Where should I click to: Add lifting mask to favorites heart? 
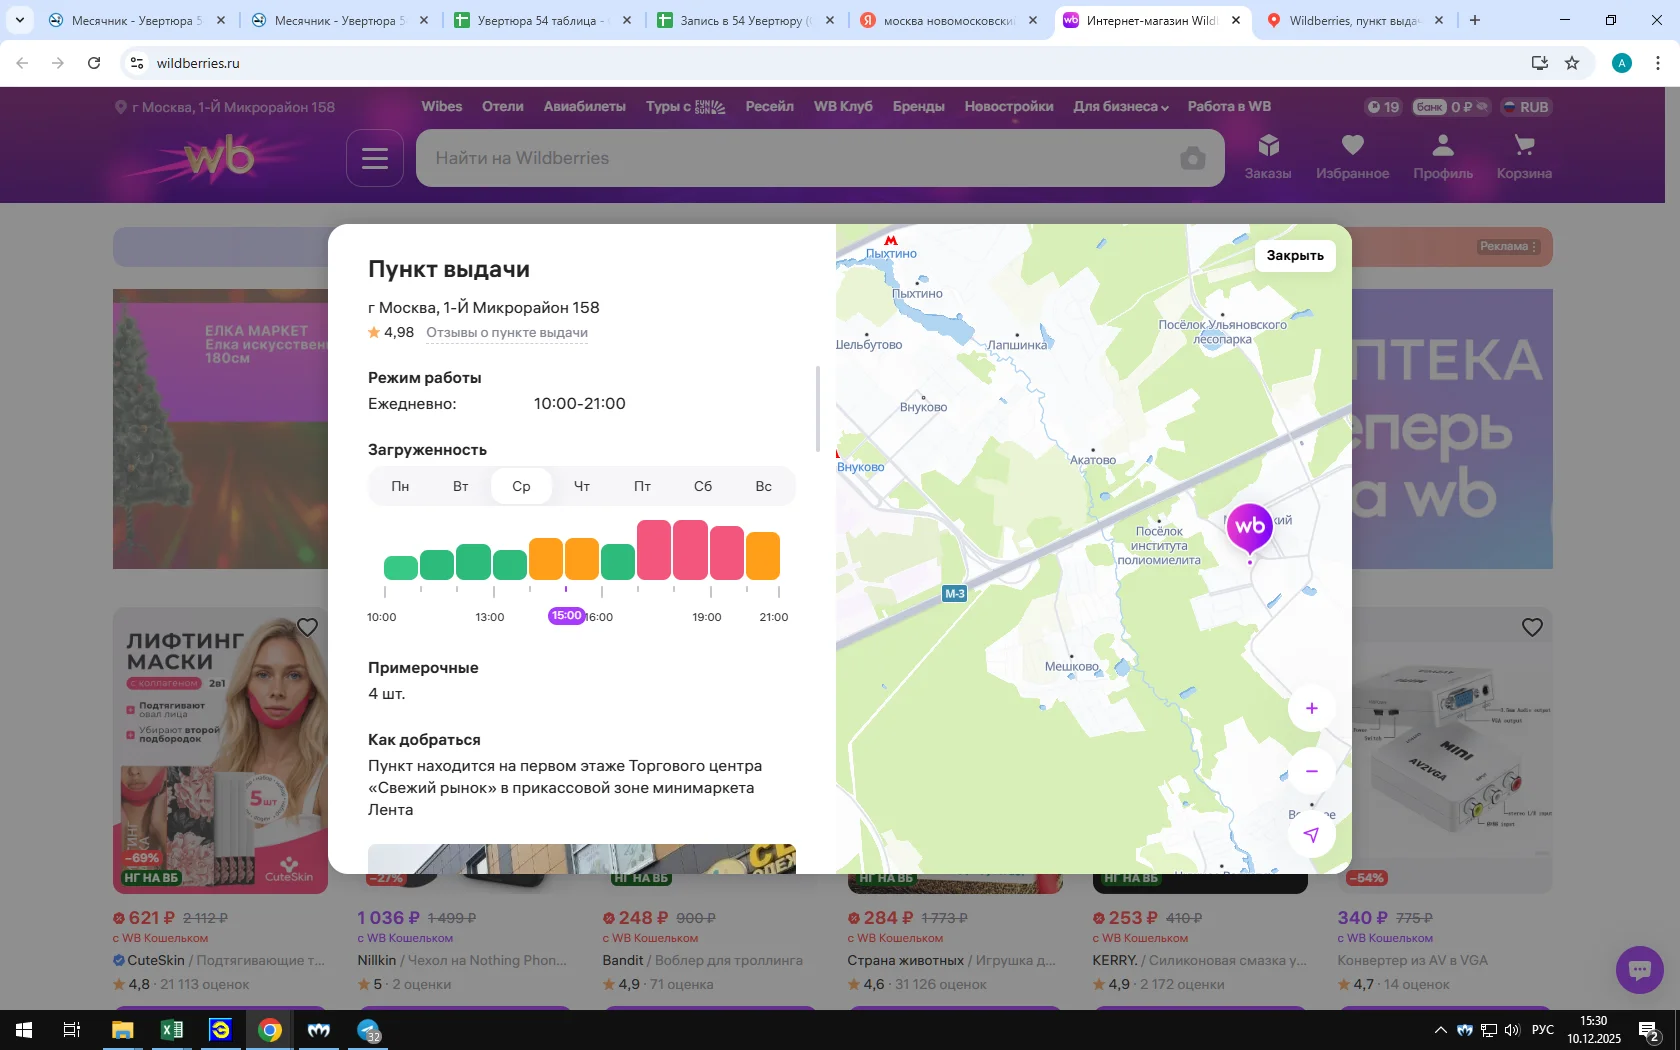(307, 627)
